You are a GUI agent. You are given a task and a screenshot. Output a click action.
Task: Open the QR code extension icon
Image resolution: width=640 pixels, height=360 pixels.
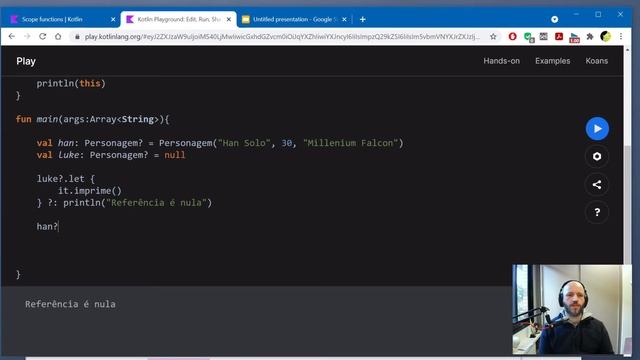tap(544, 37)
